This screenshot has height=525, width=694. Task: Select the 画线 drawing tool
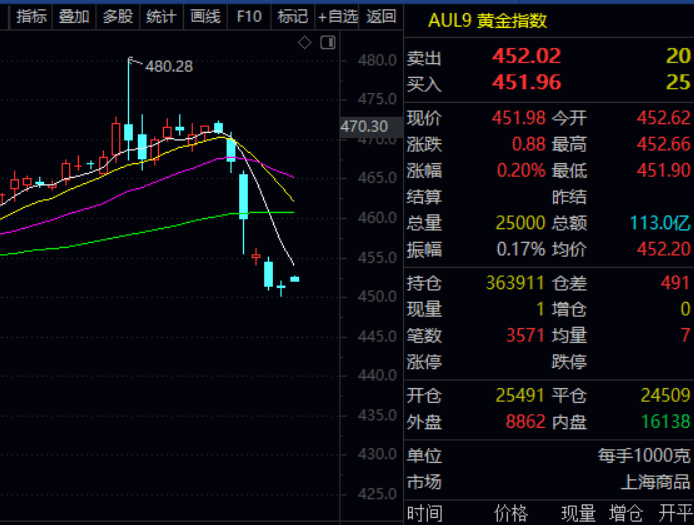coord(204,16)
